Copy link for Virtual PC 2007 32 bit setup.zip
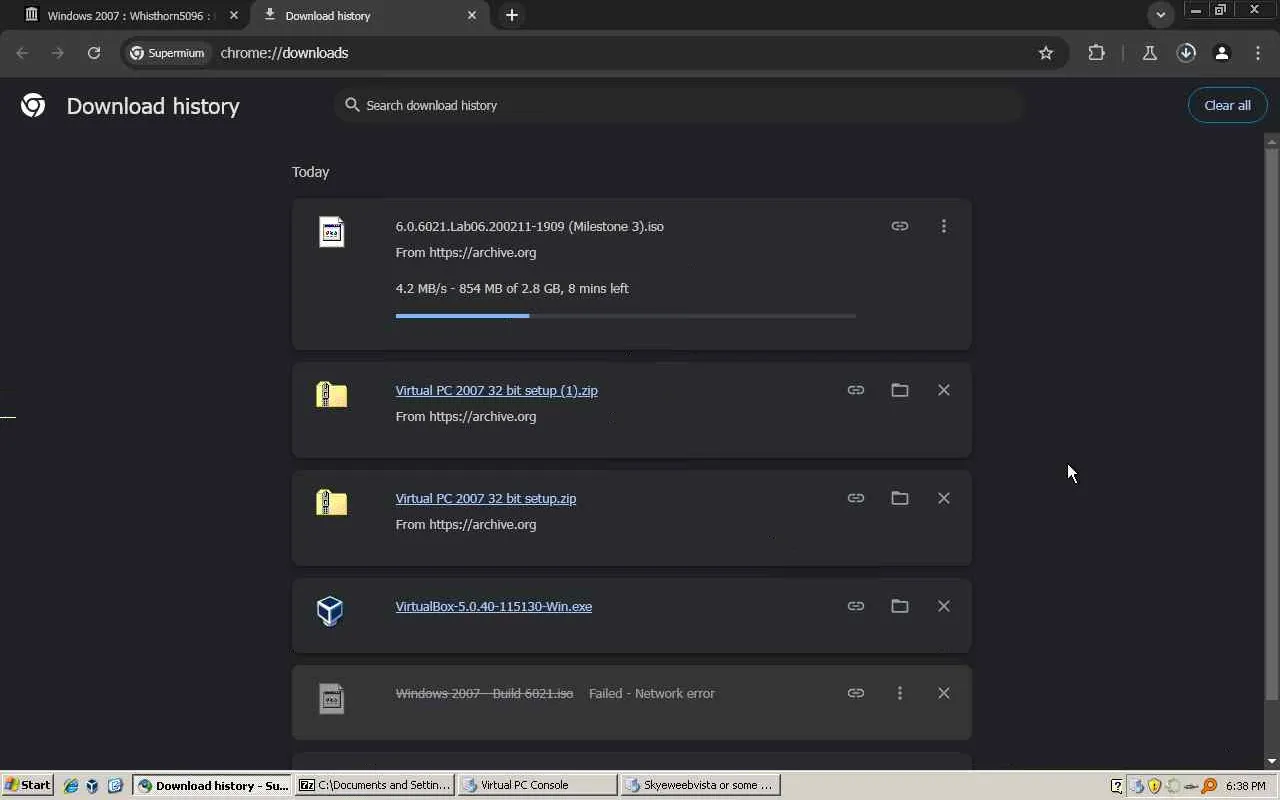 [856, 498]
